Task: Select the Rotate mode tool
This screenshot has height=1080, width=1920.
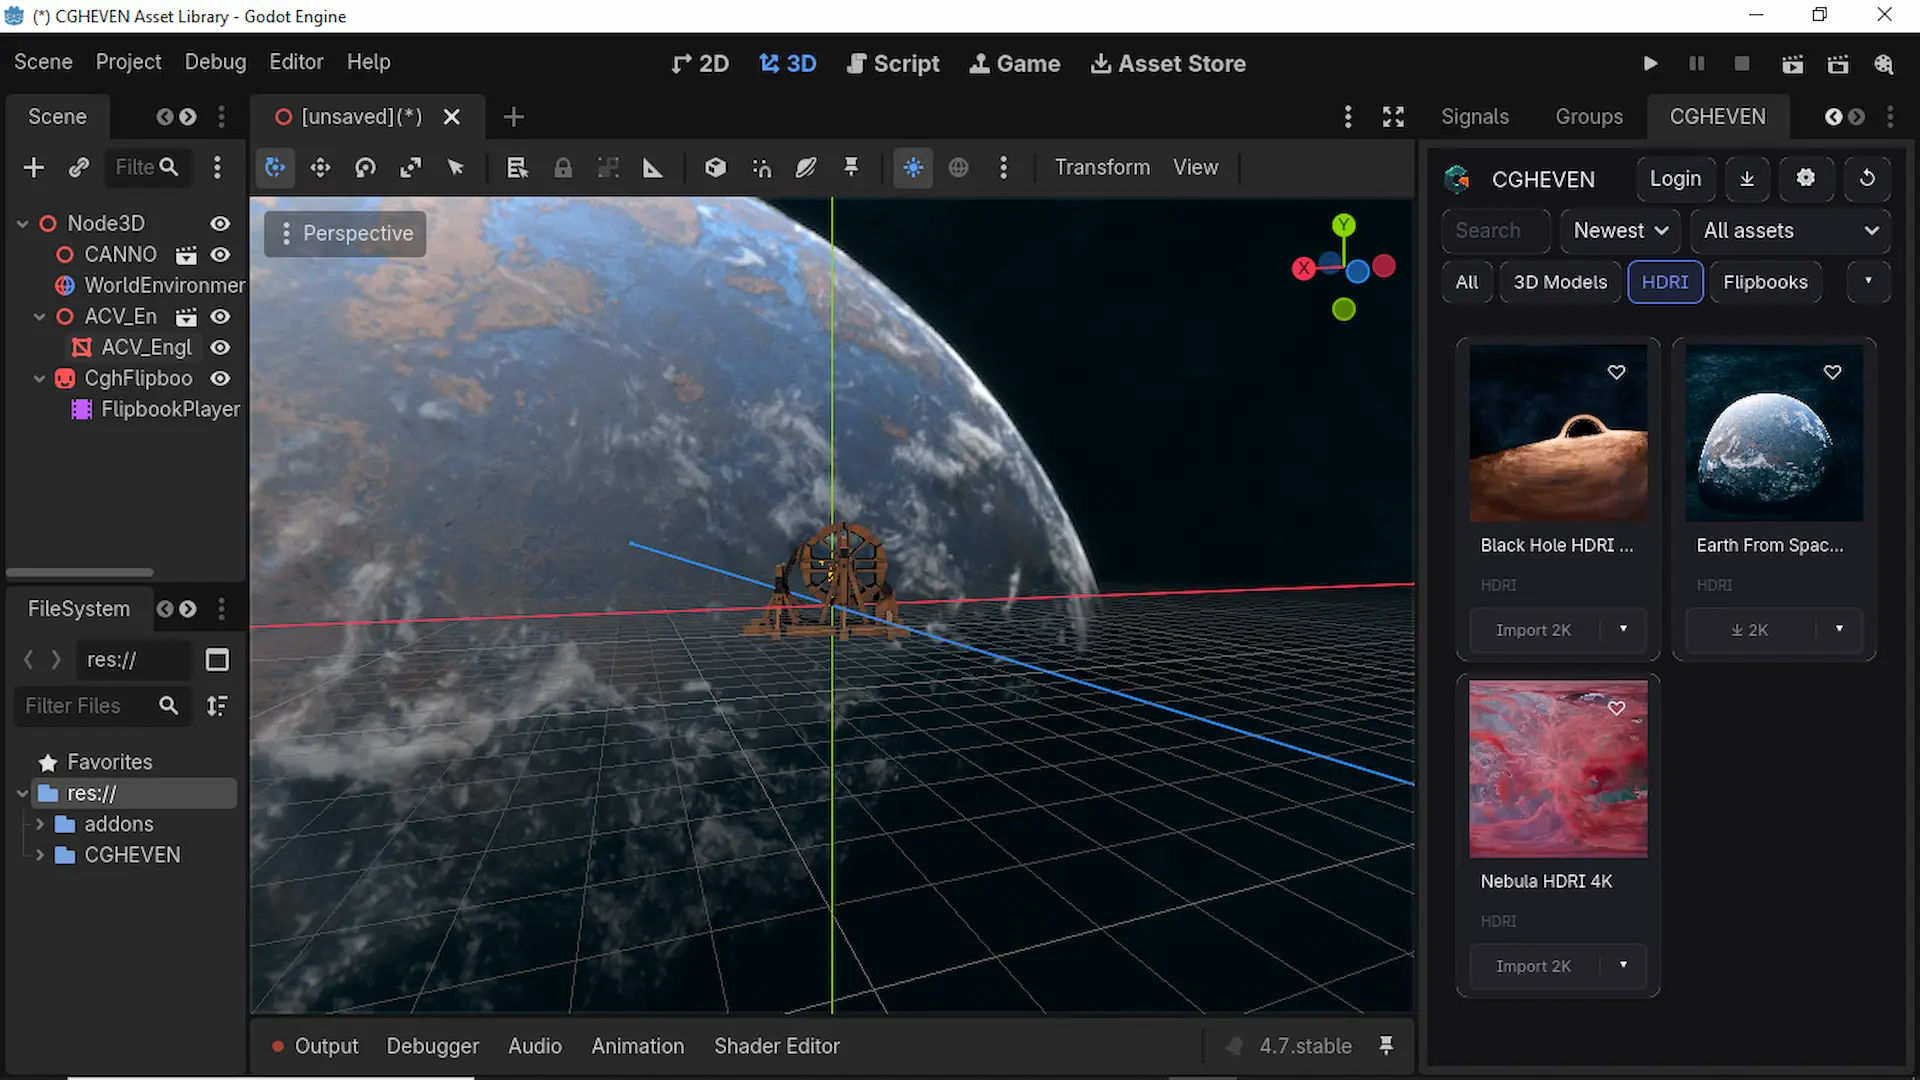Action: tap(365, 168)
